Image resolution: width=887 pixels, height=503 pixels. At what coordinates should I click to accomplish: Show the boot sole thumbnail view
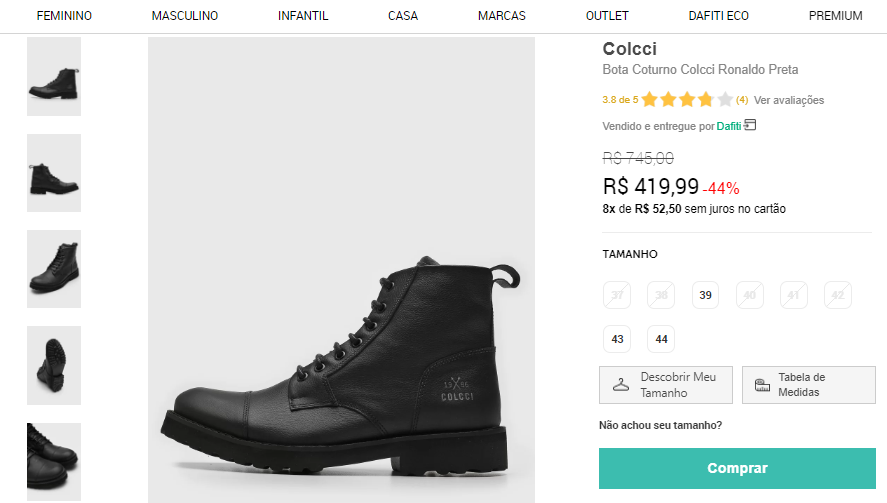coord(54,365)
